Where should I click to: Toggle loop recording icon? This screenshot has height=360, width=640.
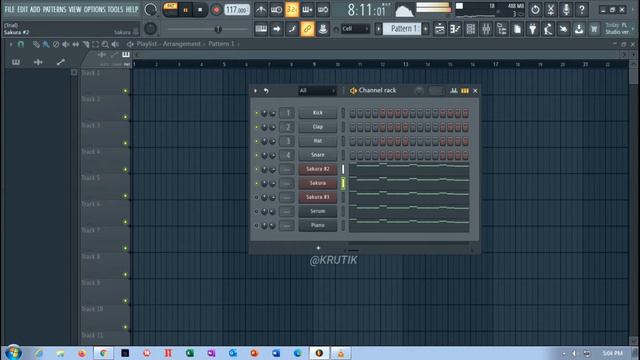pos(323,9)
